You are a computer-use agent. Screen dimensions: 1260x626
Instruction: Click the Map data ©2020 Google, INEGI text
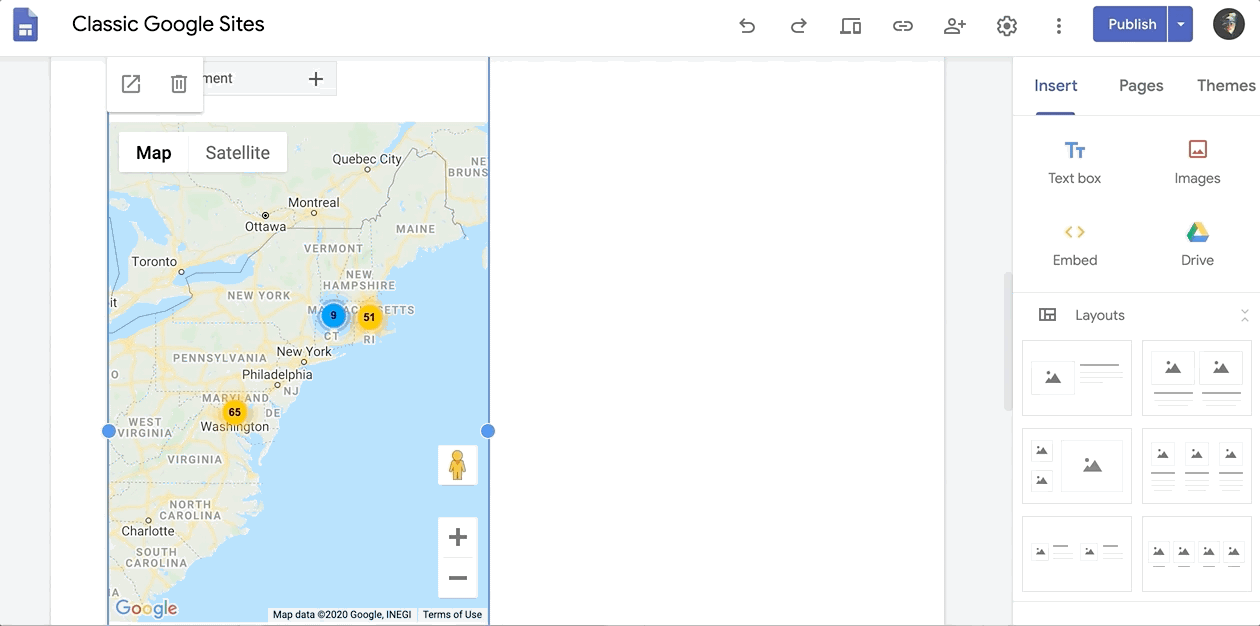tap(342, 615)
